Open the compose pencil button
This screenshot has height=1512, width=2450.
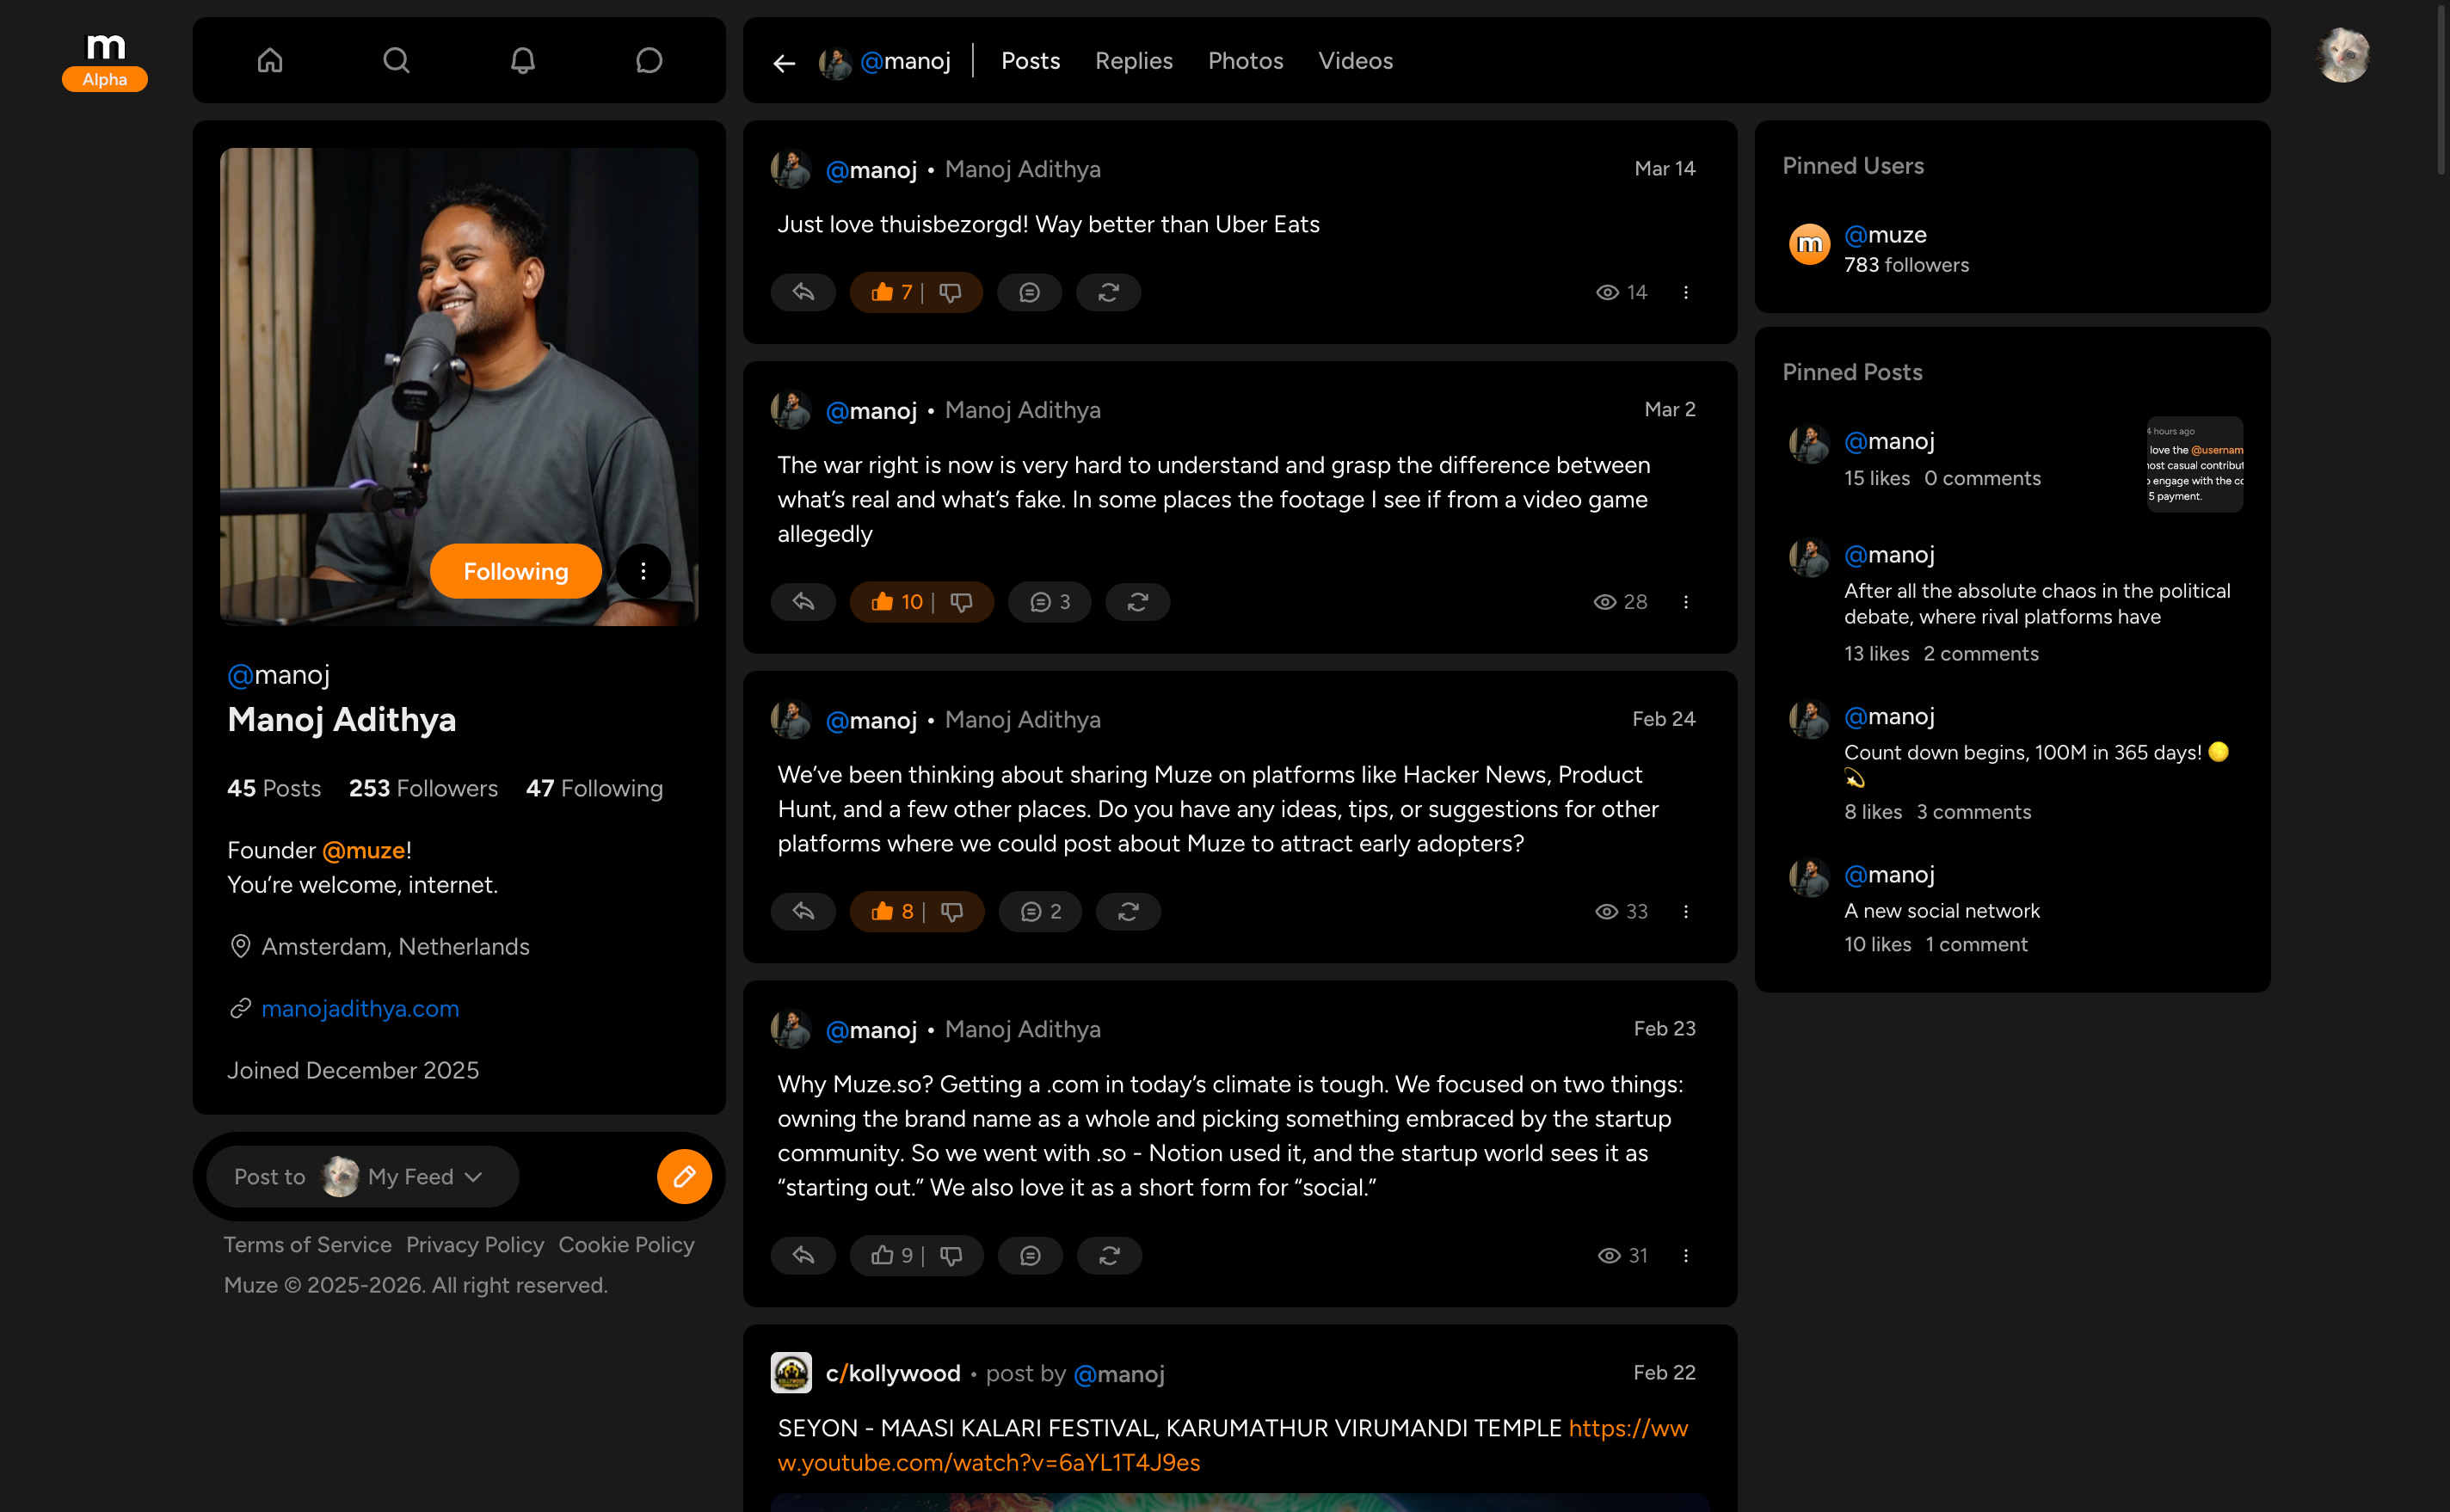(684, 1176)
